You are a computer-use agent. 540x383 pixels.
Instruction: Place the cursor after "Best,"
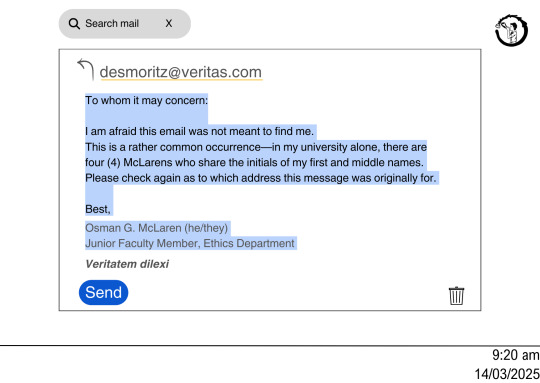[x=111, y=209]
